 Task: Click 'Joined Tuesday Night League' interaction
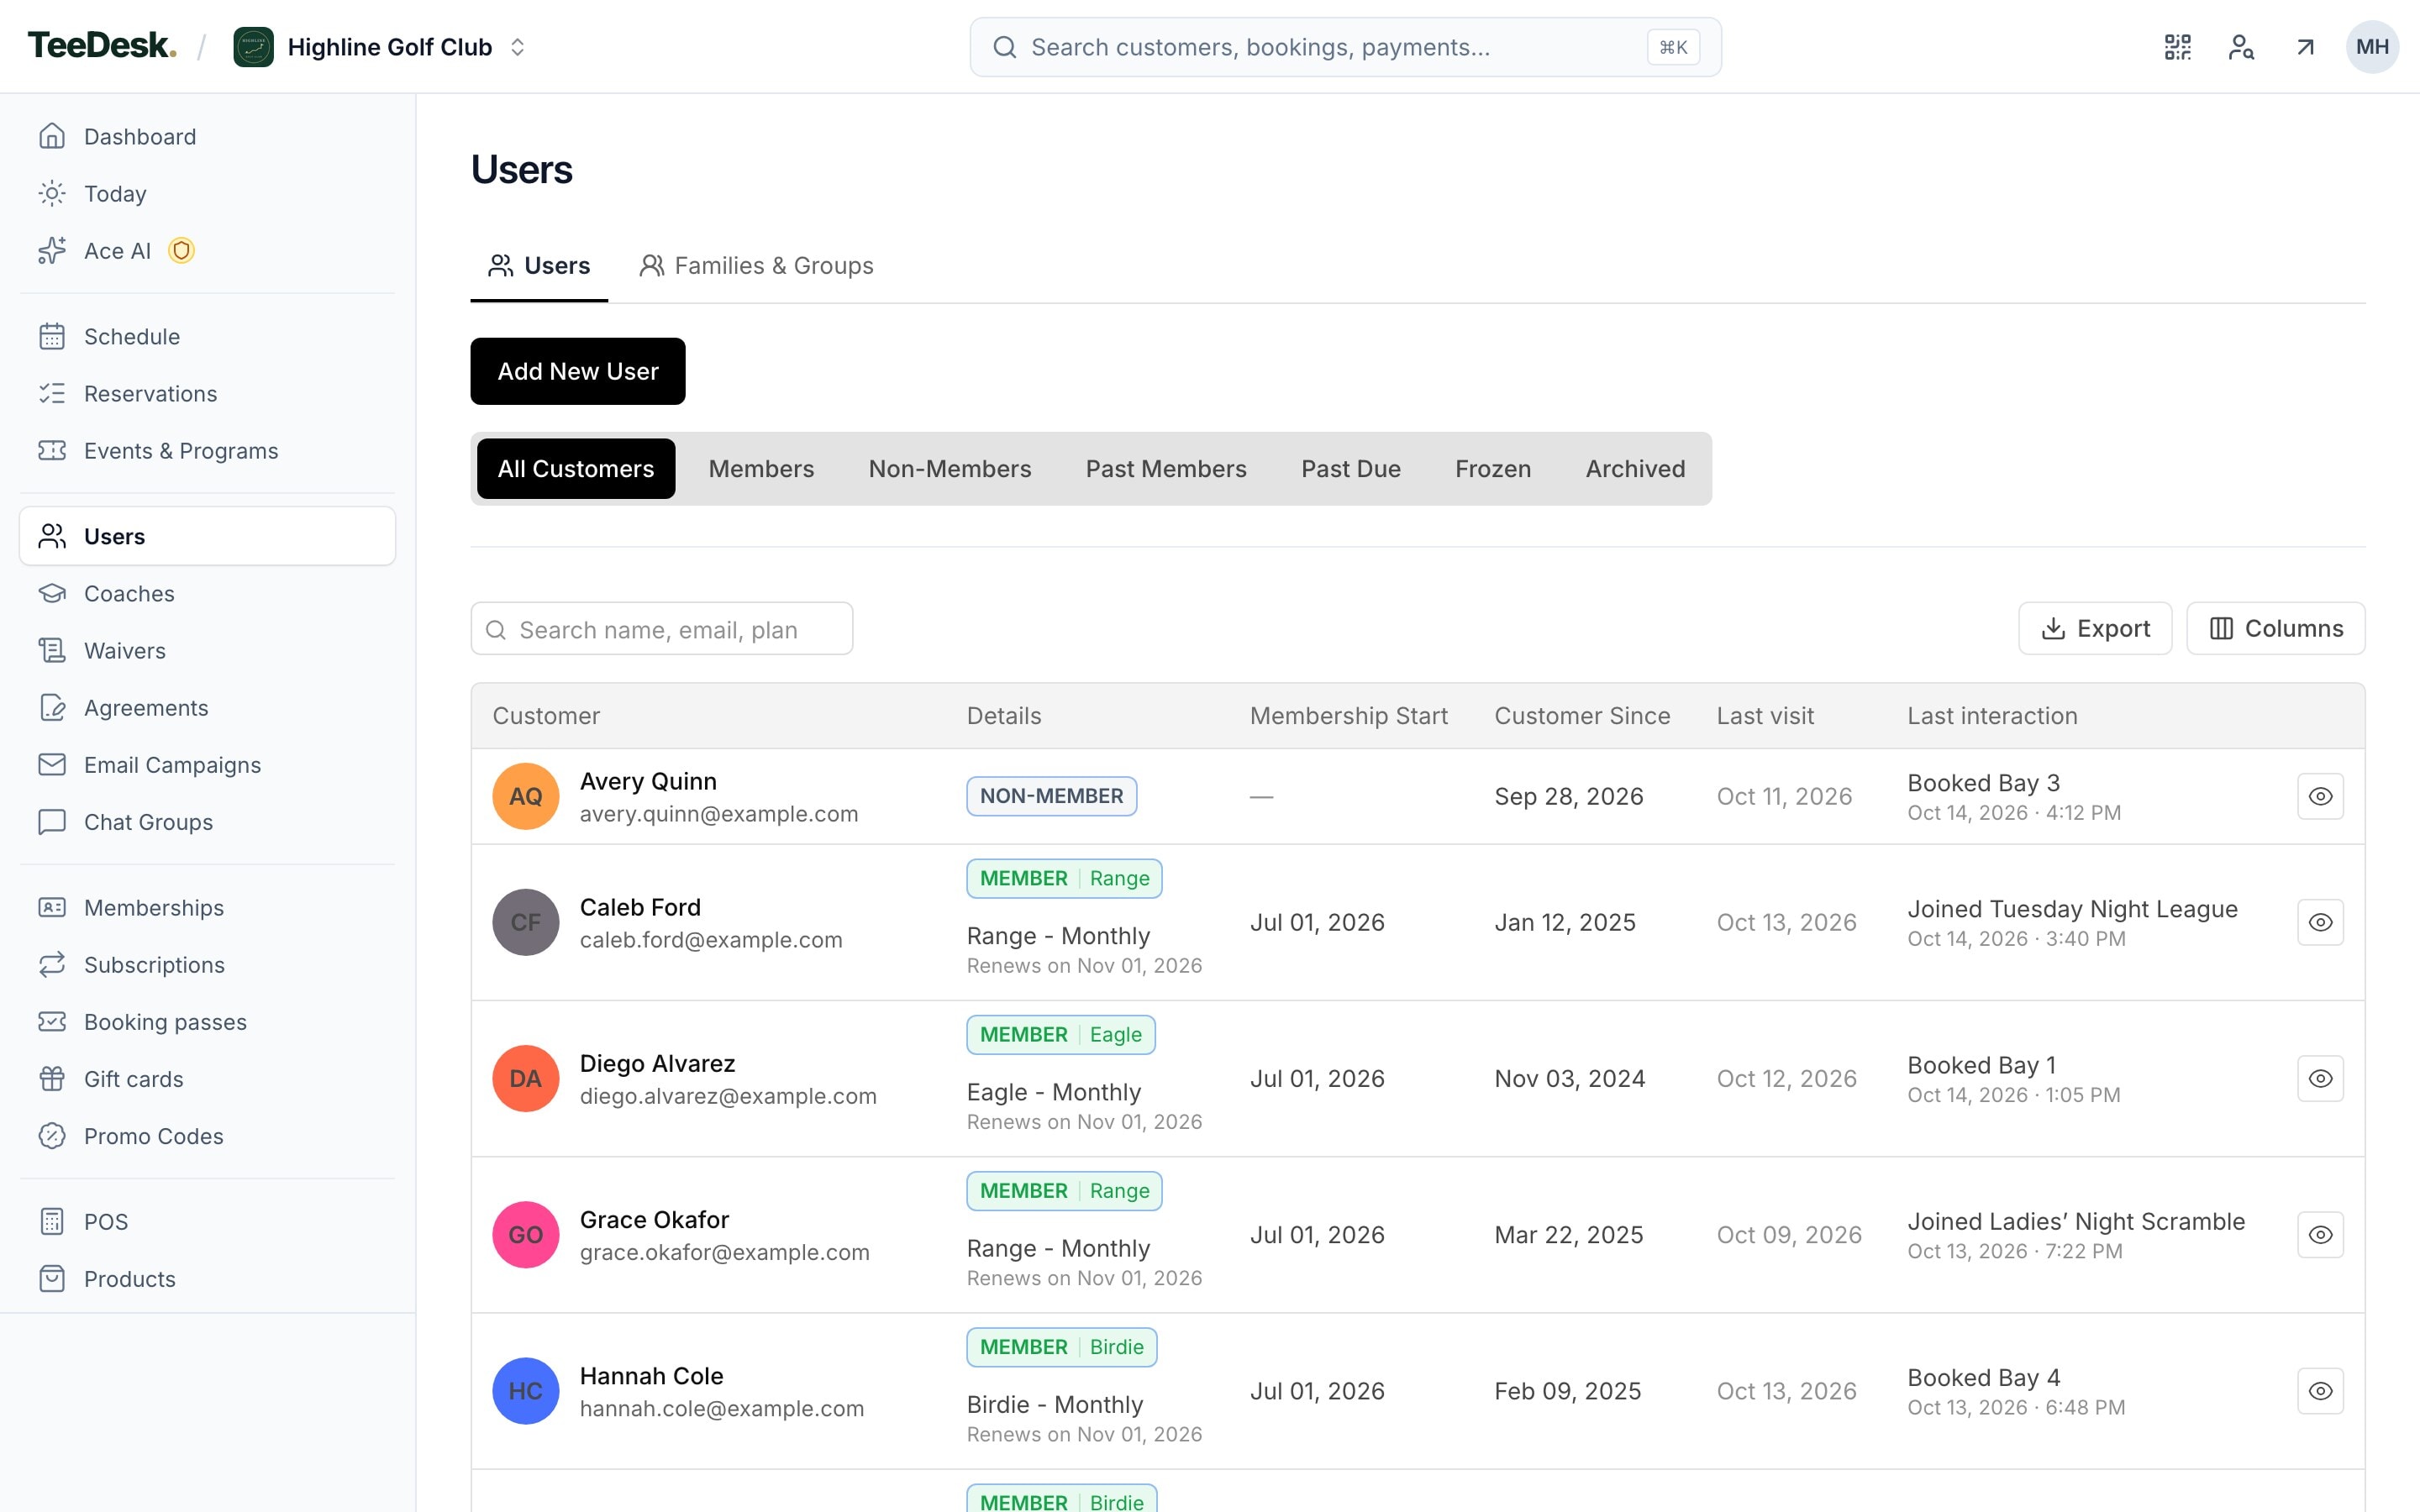tap(2072, 909)
